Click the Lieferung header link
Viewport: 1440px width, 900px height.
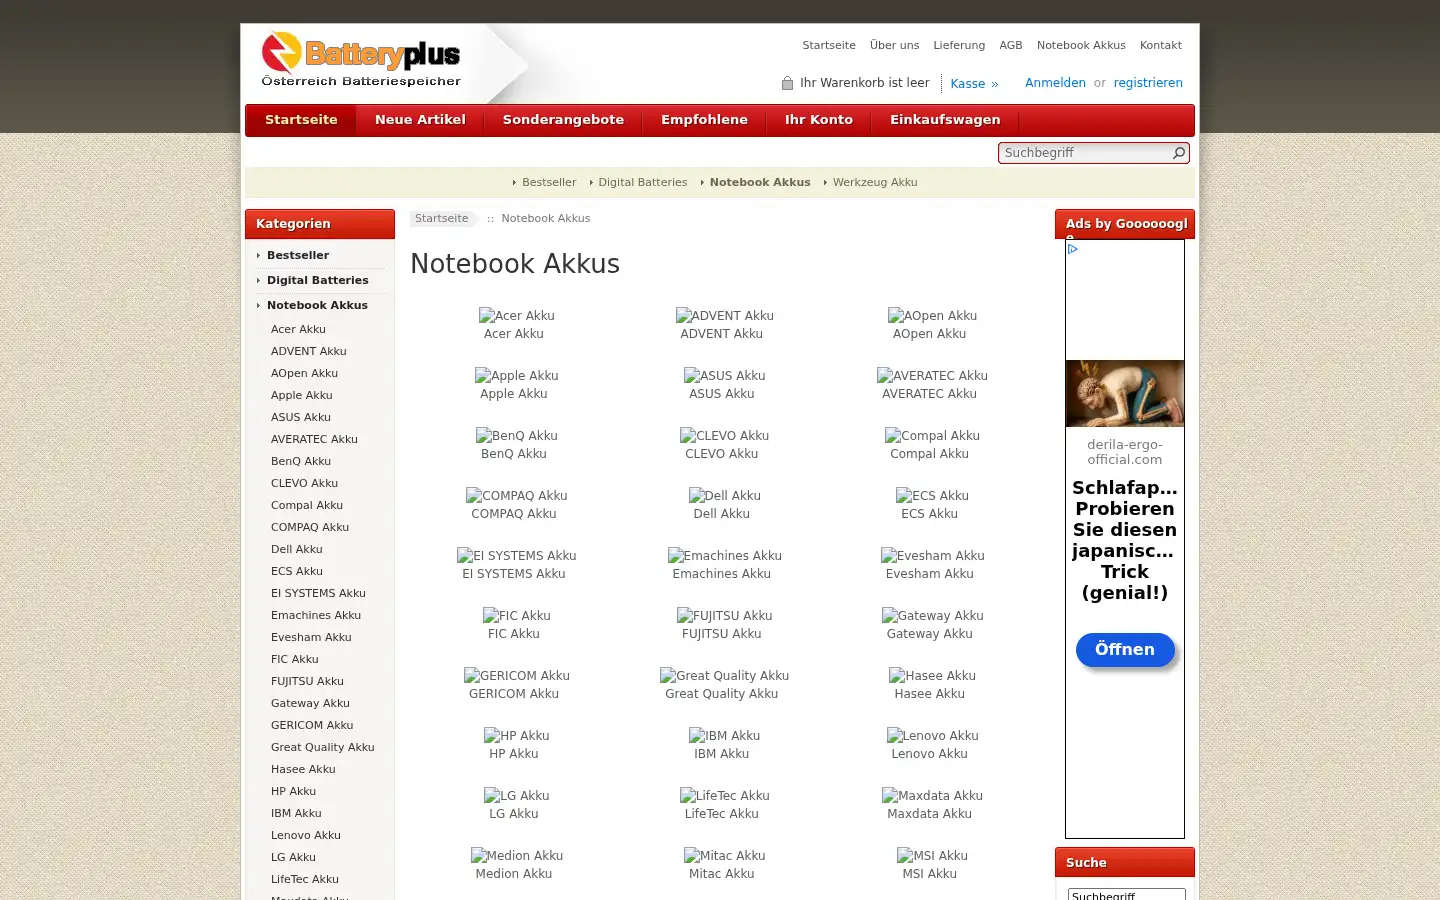(959, 46)
